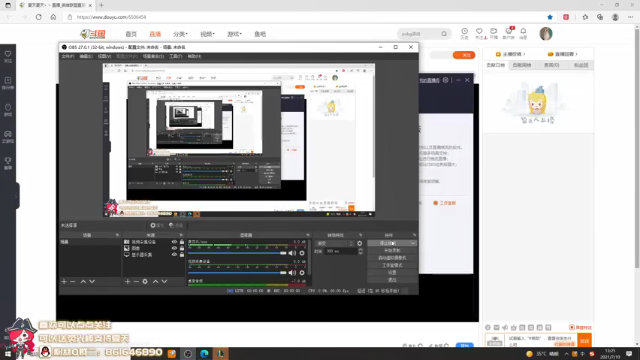Image resolution: width=640 pixels, height=360 pixels.
Task: Open dropdown arrow on Stop Streaming button
Action: (x=413, y=243)
